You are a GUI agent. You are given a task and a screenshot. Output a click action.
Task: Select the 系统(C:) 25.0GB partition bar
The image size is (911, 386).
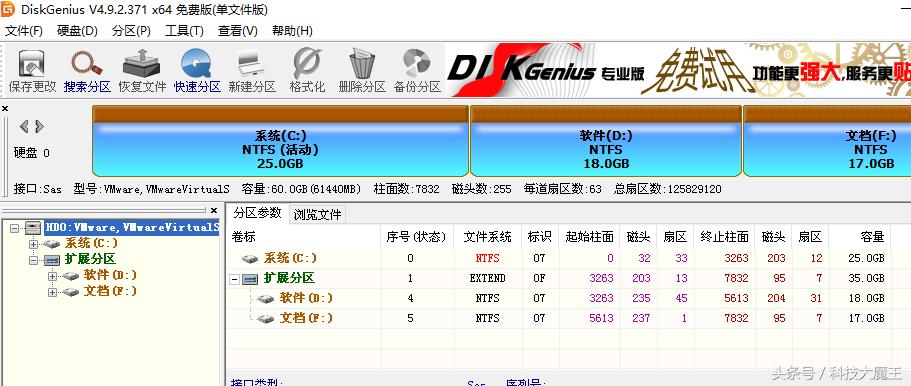click(x=280, y=141)
